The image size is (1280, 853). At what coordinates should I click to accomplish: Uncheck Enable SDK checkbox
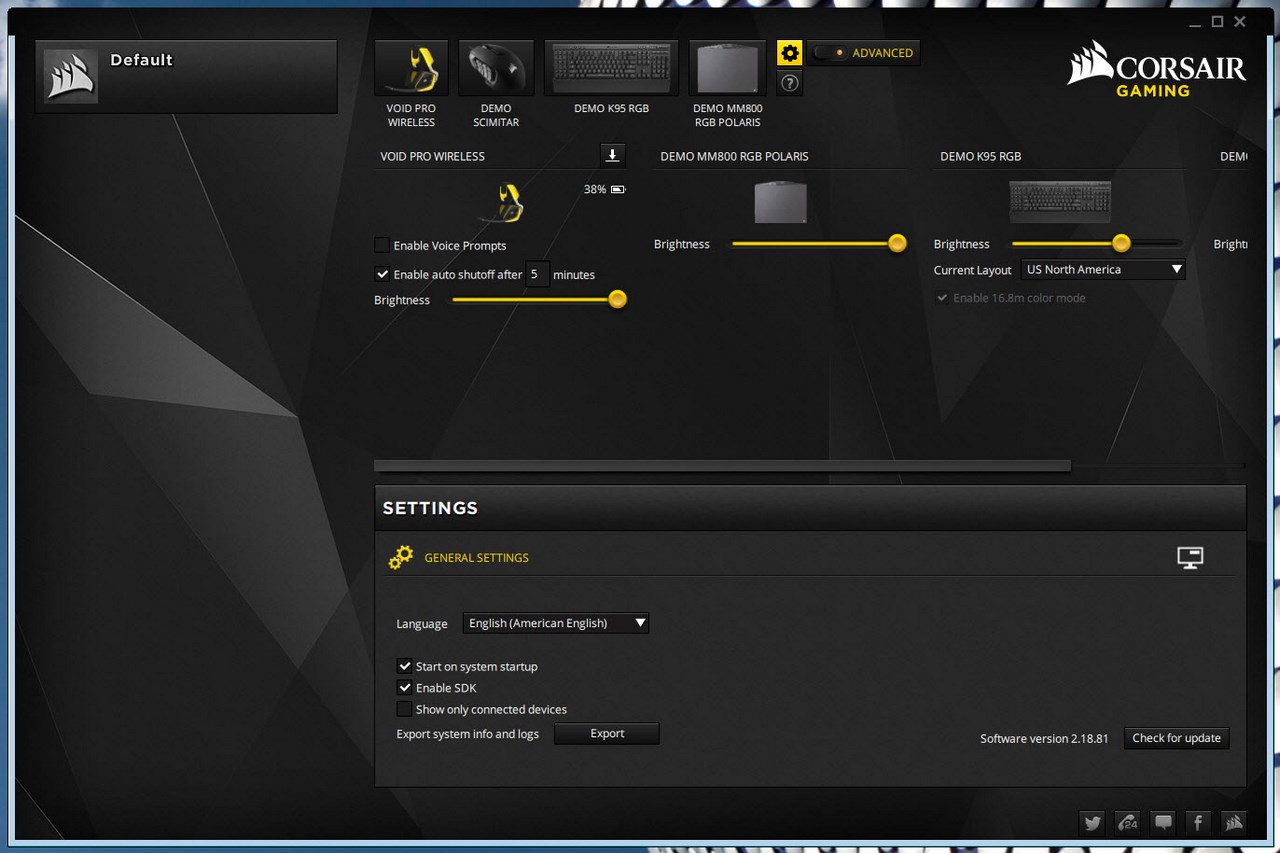click(x=405, y=688)
